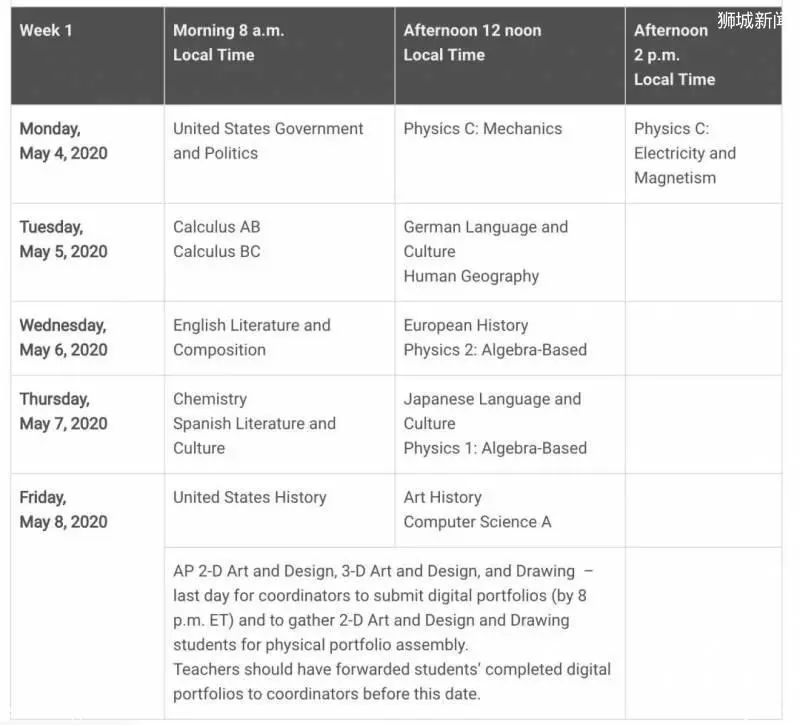
Task: Select the Human Geography entry
Action: tap(471, 276)
